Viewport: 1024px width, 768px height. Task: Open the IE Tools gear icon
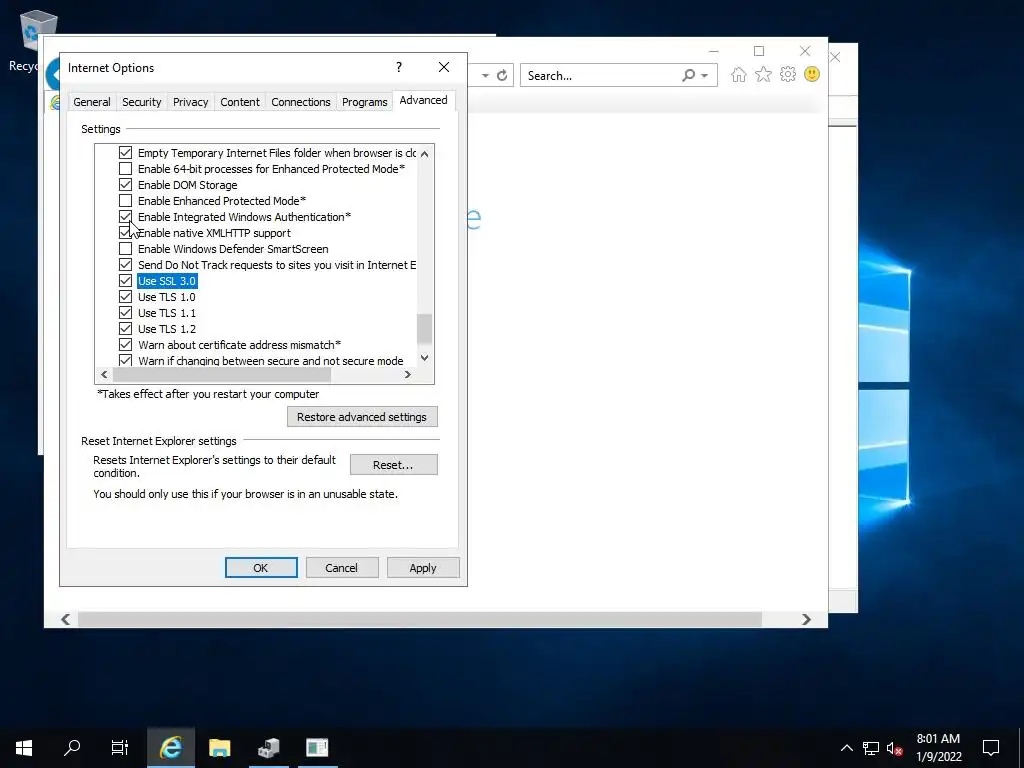(788, 74)
